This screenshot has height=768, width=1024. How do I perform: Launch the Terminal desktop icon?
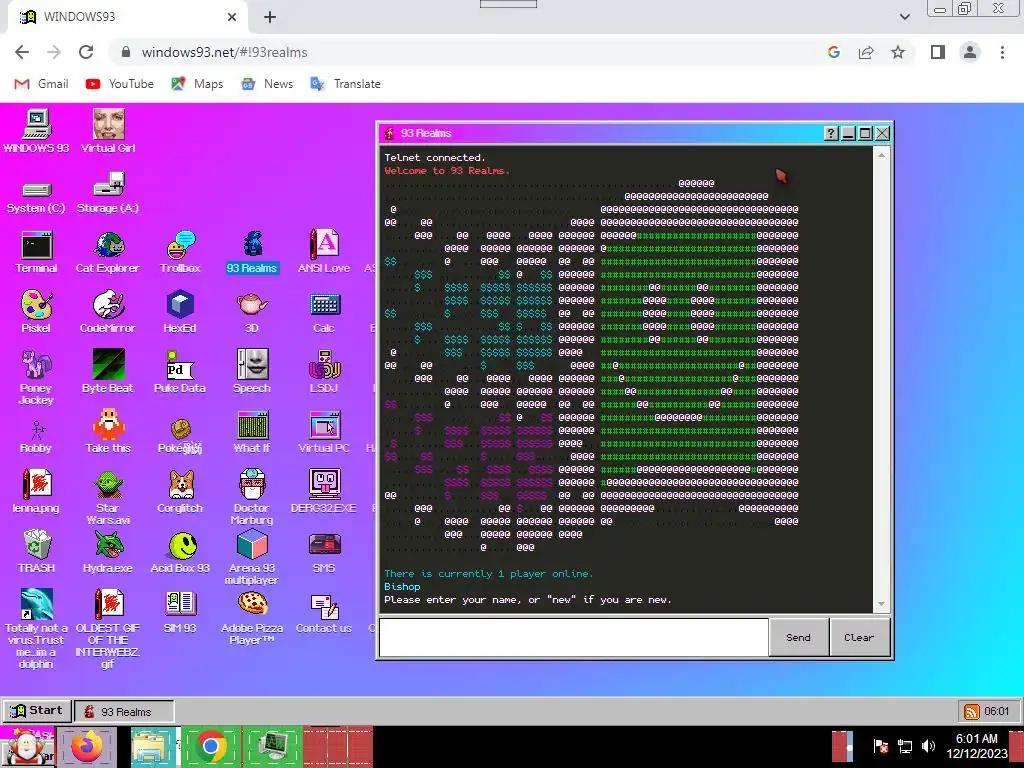click(x=37, y=251)
